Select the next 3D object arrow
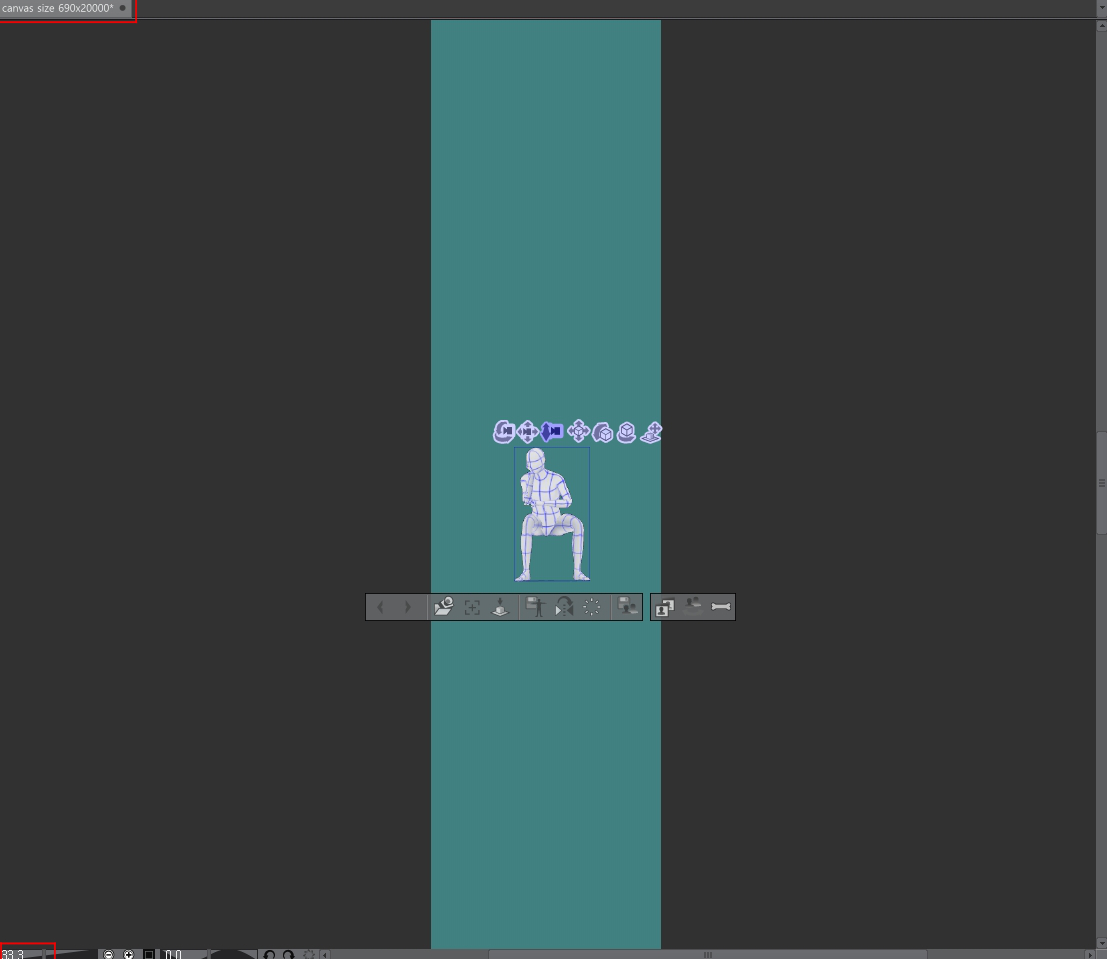The image size is (1107, 959). pos(407,607)
